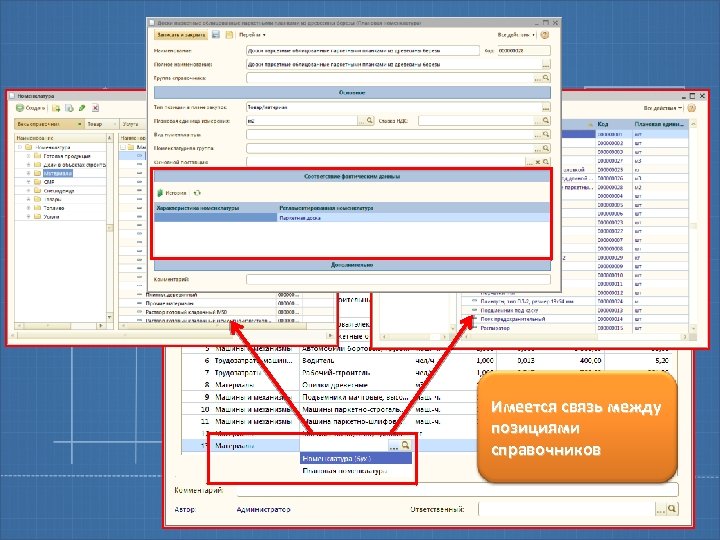Click the 'Комментарий' field in the item form
Image resolution: width=720 pixels, height=540 pixels.
pos(398,279)
